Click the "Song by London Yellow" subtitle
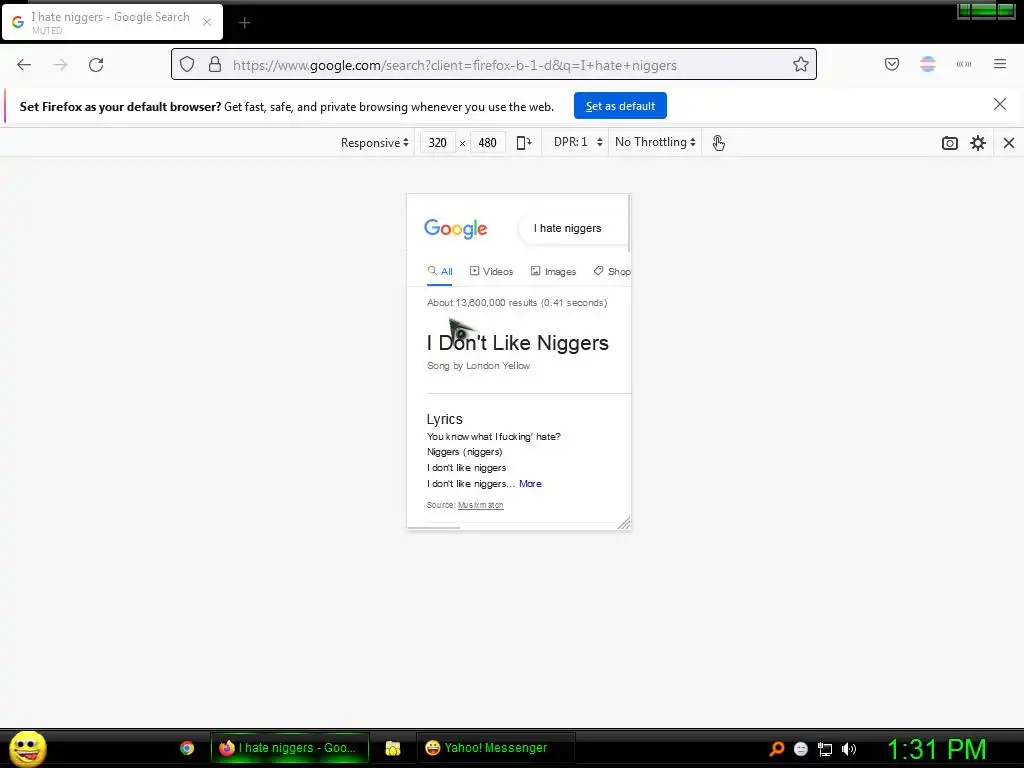Image resolution: width=1024 pixels, height=768 pixels. click(x=479, y=366)
